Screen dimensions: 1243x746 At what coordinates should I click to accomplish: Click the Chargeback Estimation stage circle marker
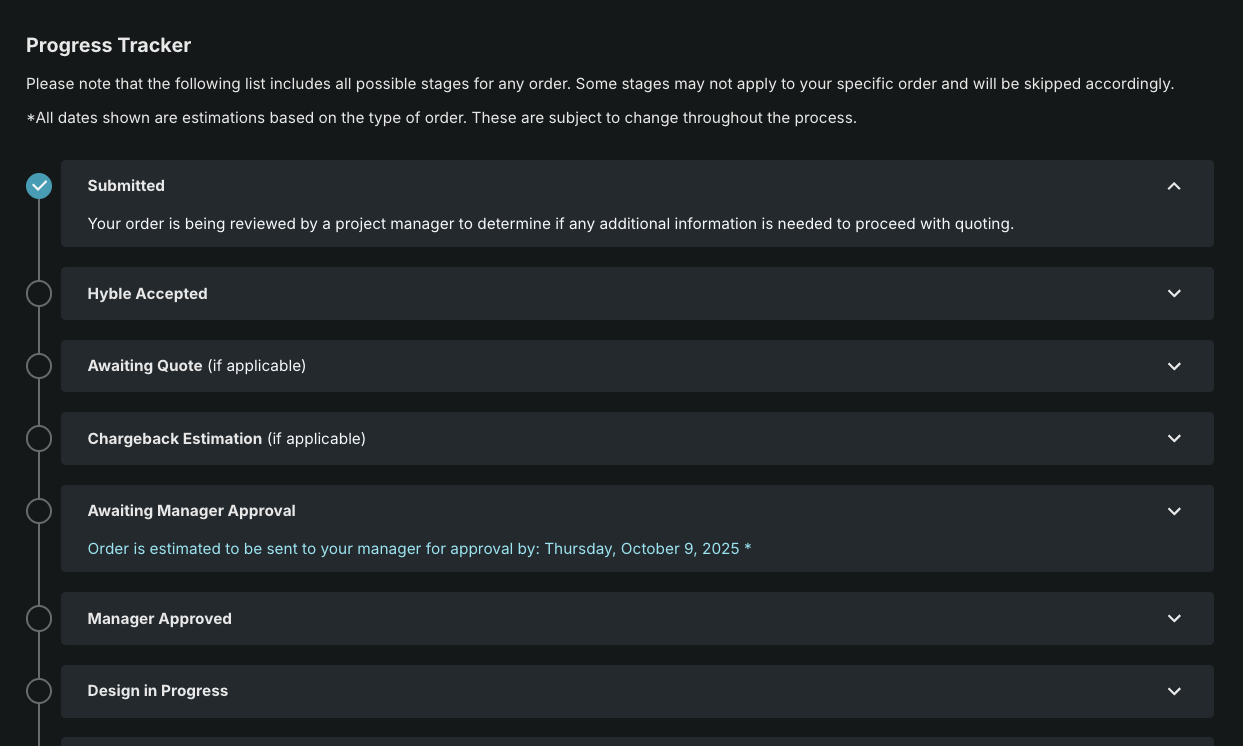[x=39, y=438]
